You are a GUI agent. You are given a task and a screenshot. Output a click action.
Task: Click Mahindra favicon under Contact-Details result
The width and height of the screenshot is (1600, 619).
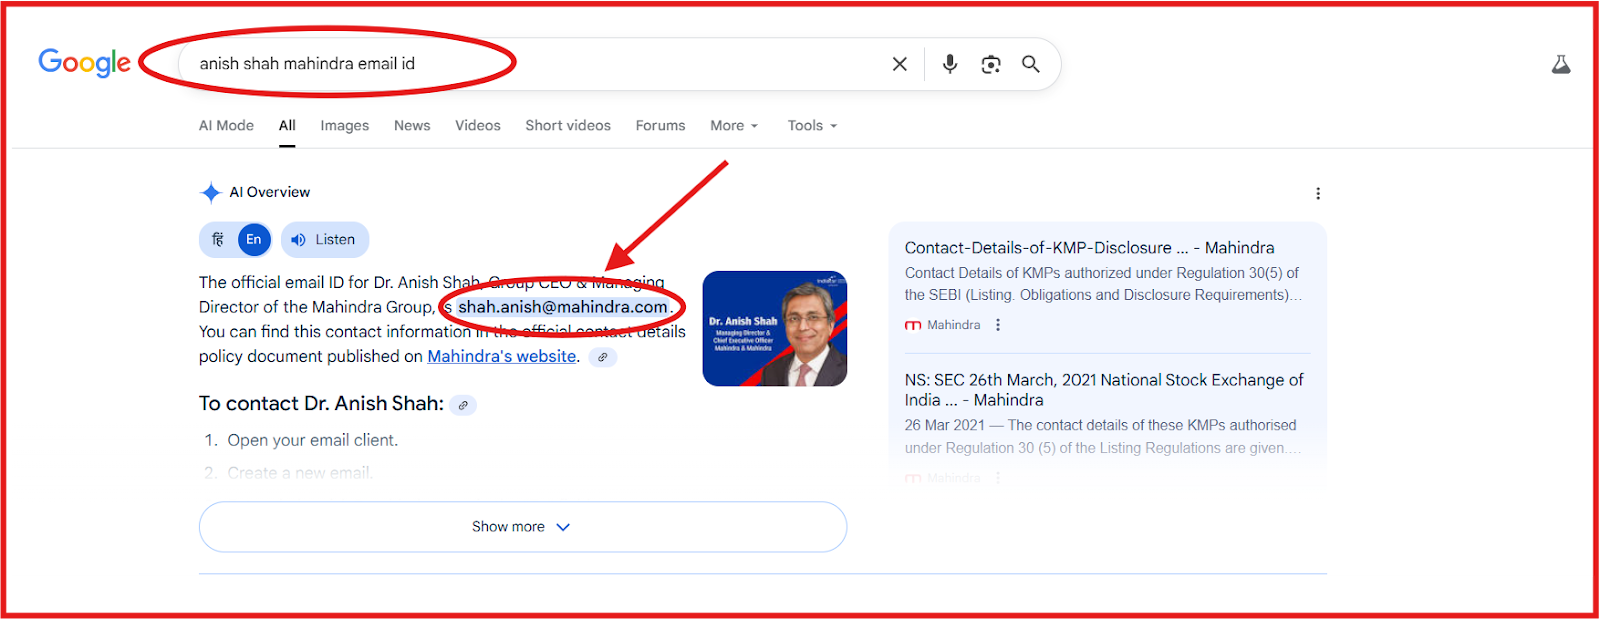tap(913, 325)
